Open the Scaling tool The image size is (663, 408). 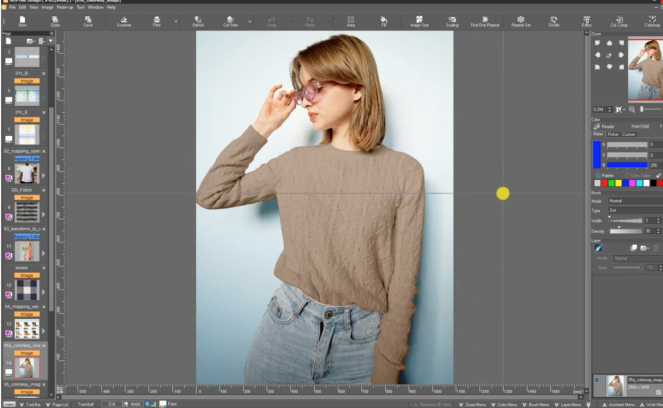coord(452,22)
